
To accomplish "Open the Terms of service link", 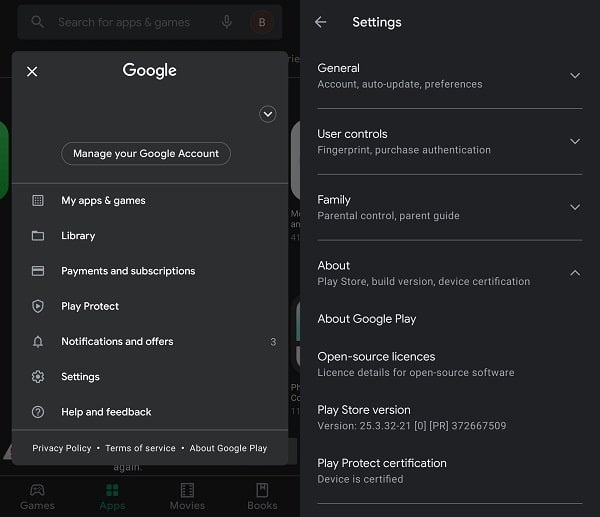I will [140, 448].
